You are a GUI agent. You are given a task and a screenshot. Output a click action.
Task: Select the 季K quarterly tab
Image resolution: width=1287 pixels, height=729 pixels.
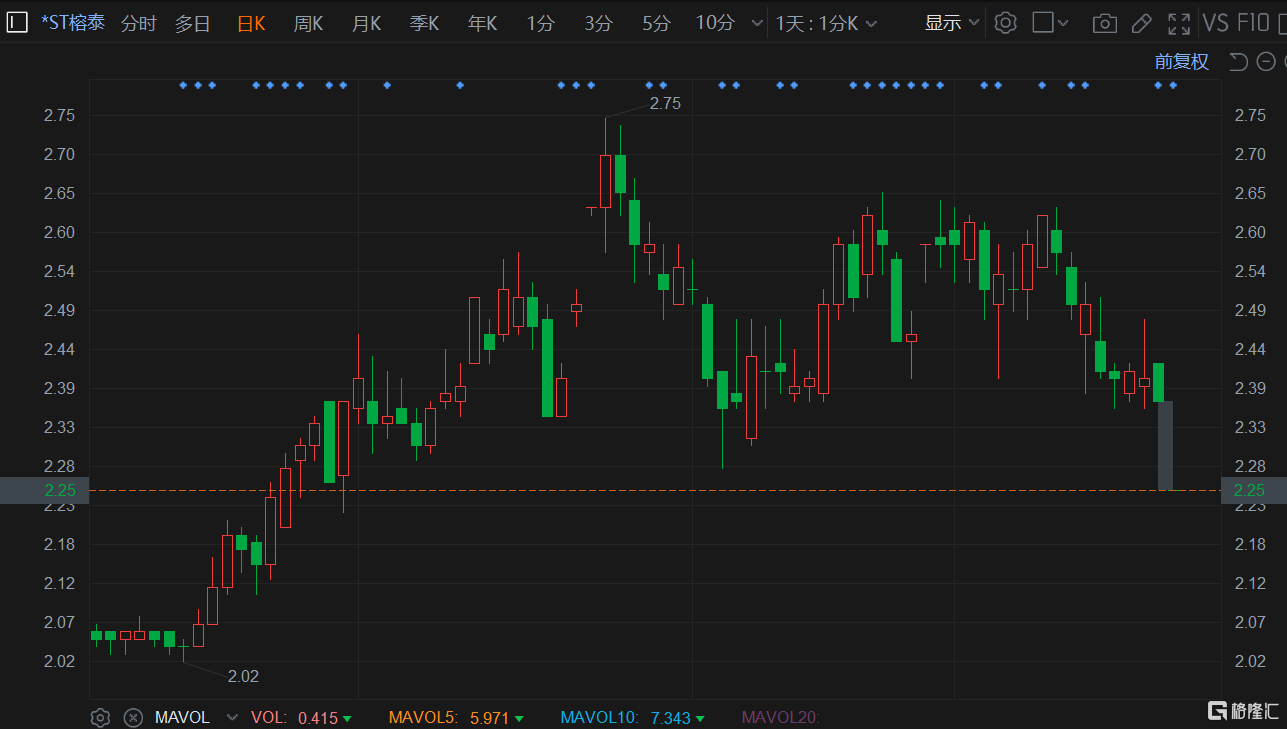(x=424, y=24)
